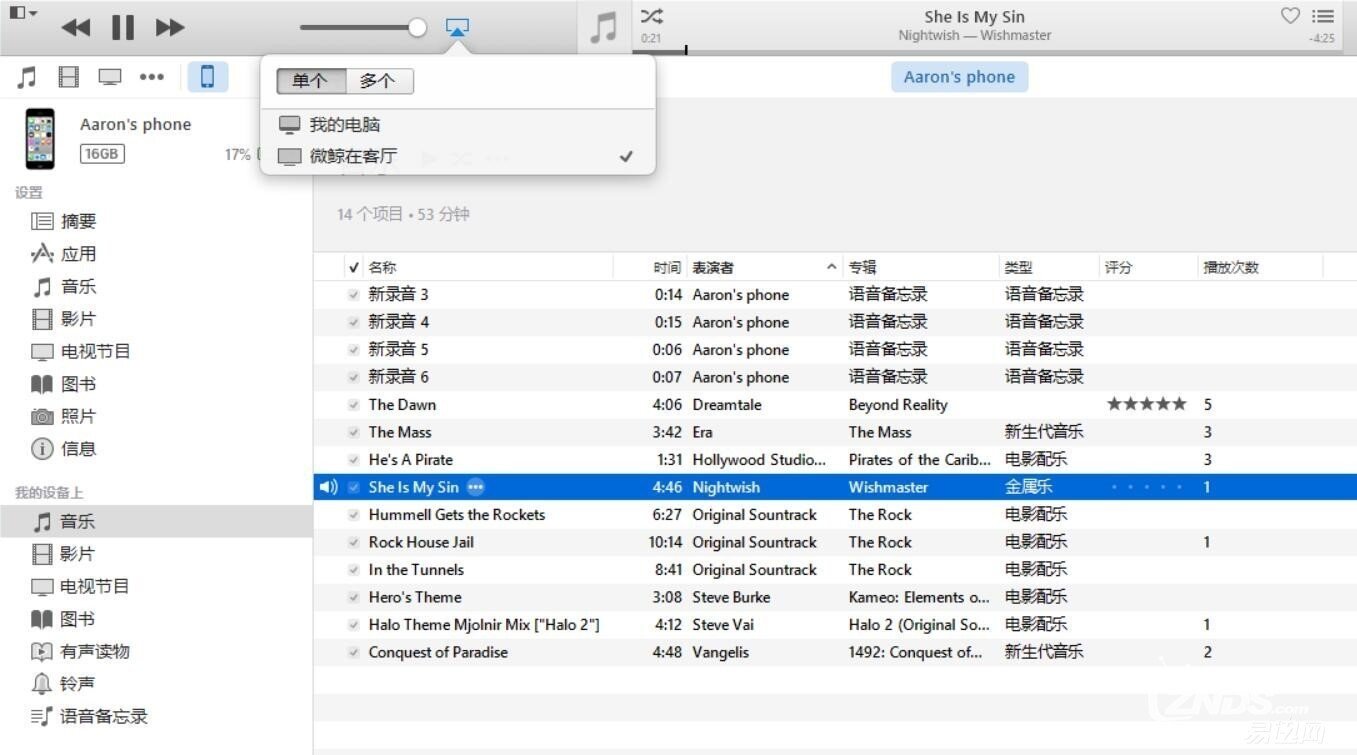Skip to next track with fast-forward button
Image resolution: width=1357 pixels, height=755 pixels.
(x=171, y=27)
